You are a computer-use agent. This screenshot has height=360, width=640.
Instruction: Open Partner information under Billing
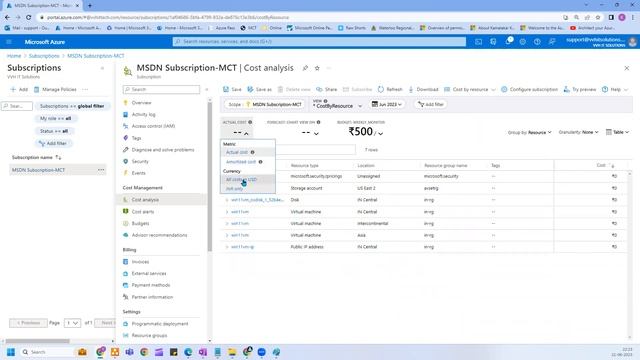152,297
